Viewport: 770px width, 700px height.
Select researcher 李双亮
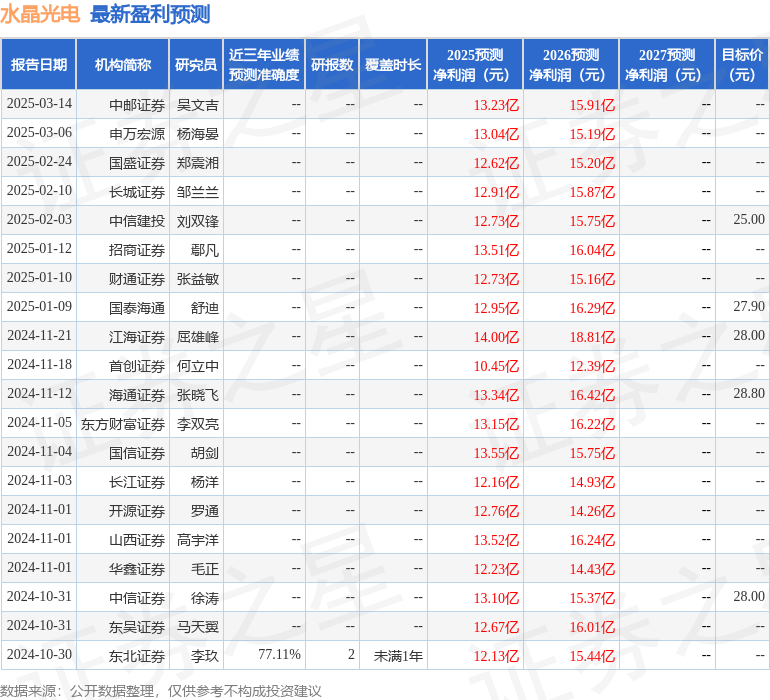(x=197, y=424)
